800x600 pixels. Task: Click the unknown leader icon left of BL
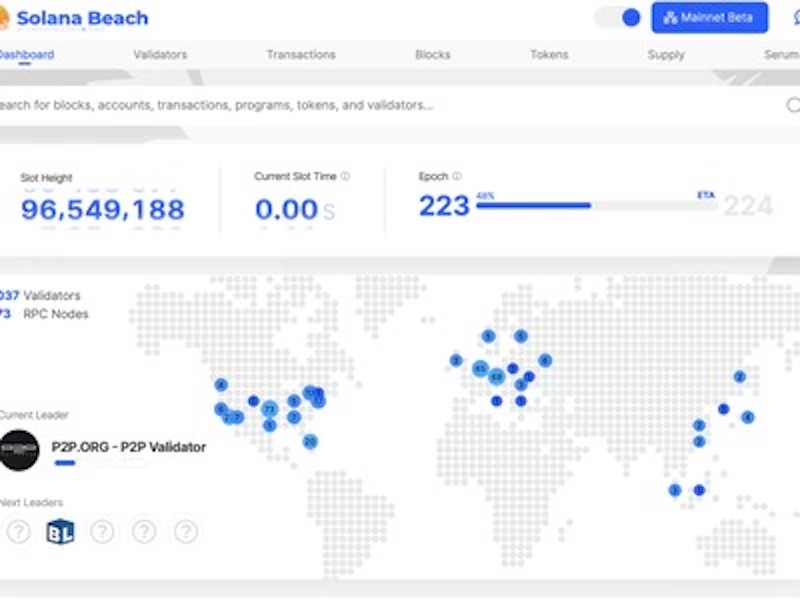[x=18, y=532]
